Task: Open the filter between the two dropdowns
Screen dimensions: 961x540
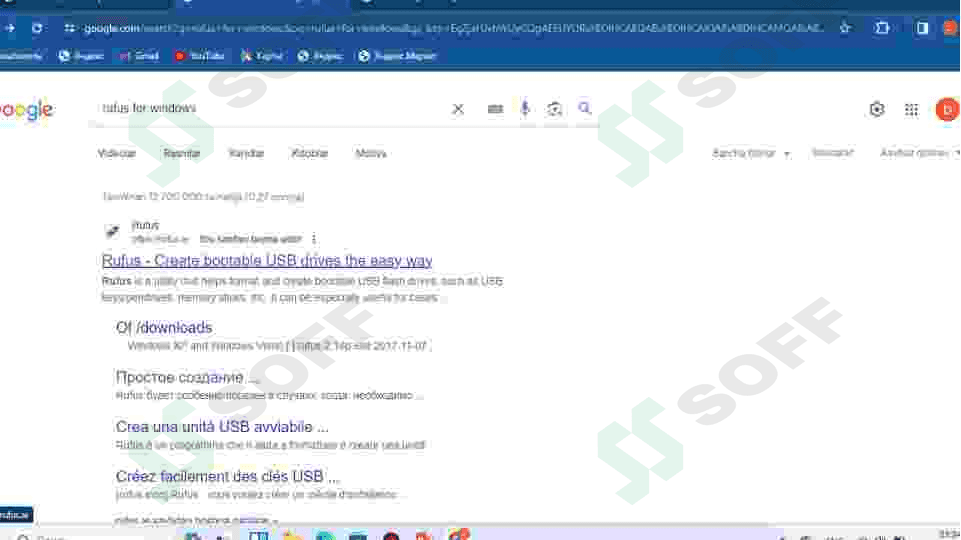Action: coord(832,153)
